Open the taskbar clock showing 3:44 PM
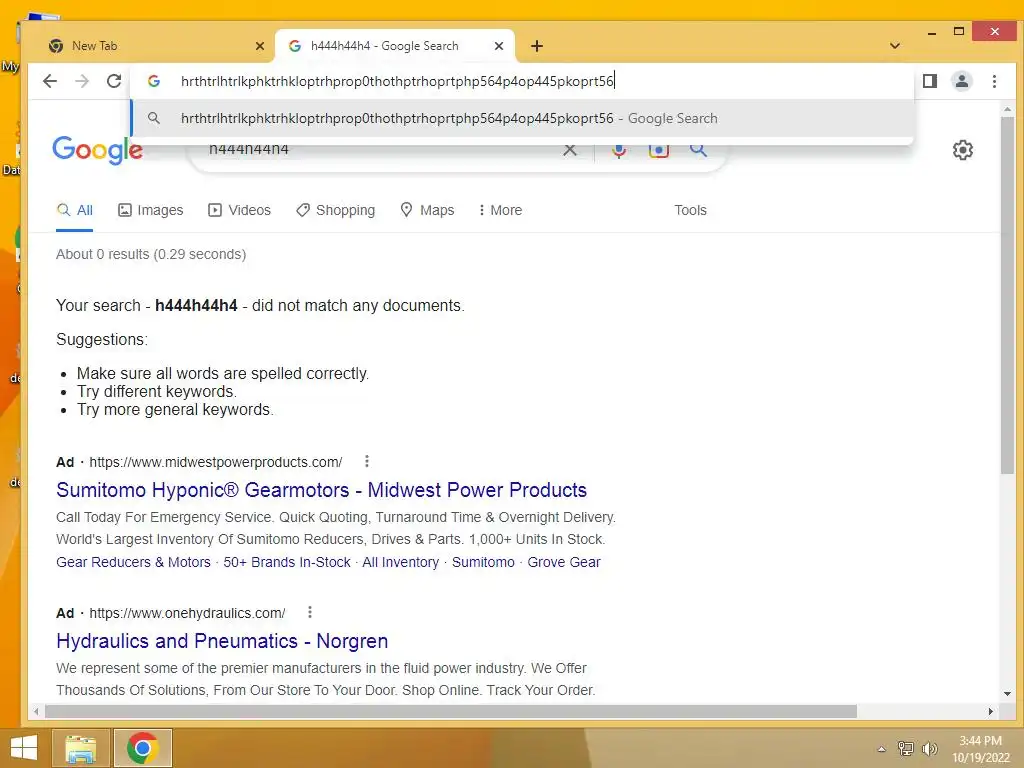The height and width of the screenshot is (768, 1024). pos(980,749)
